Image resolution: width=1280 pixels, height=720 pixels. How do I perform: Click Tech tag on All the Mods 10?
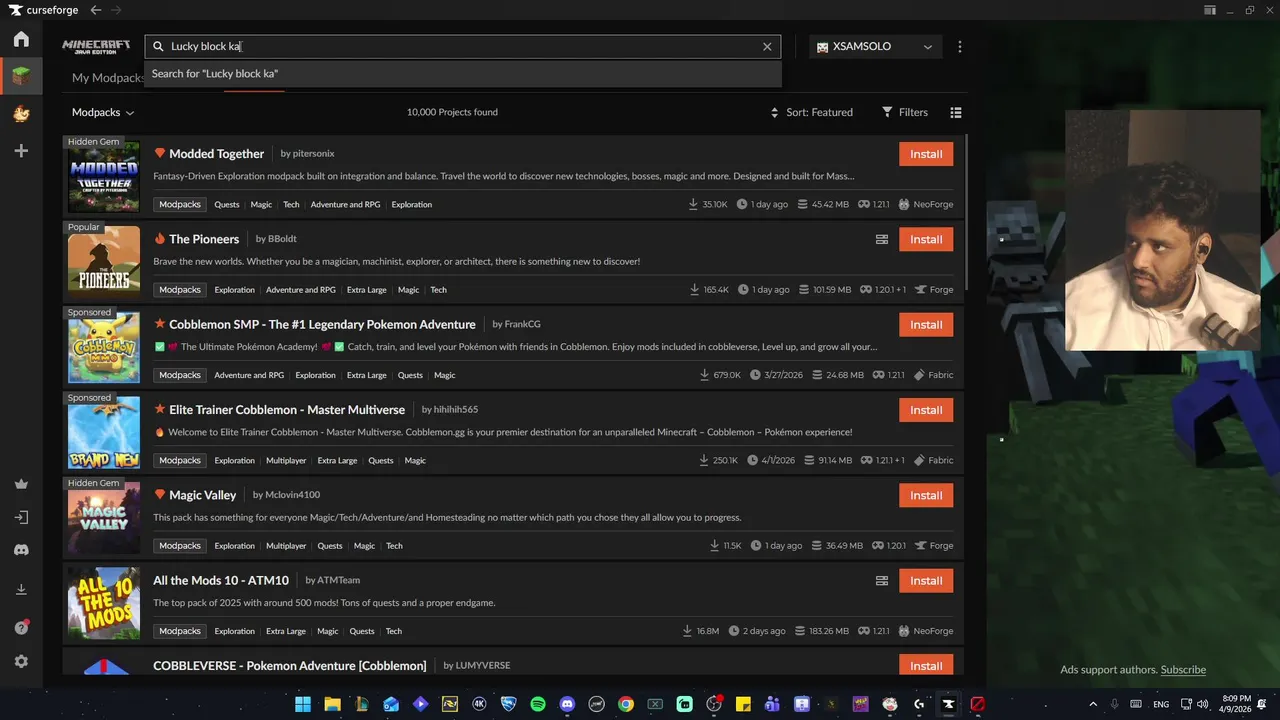tap(394, 631)
